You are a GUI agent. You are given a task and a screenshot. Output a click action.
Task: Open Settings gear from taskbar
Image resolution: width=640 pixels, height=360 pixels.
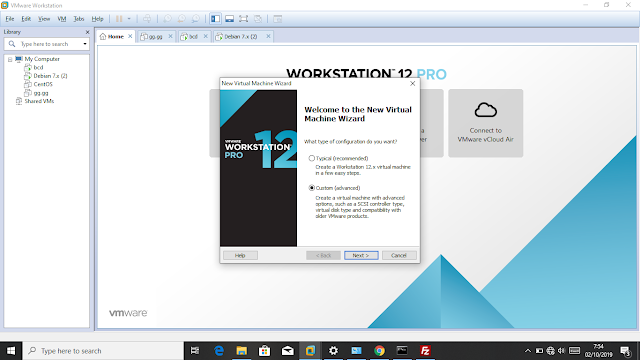[x=333, y=351]
